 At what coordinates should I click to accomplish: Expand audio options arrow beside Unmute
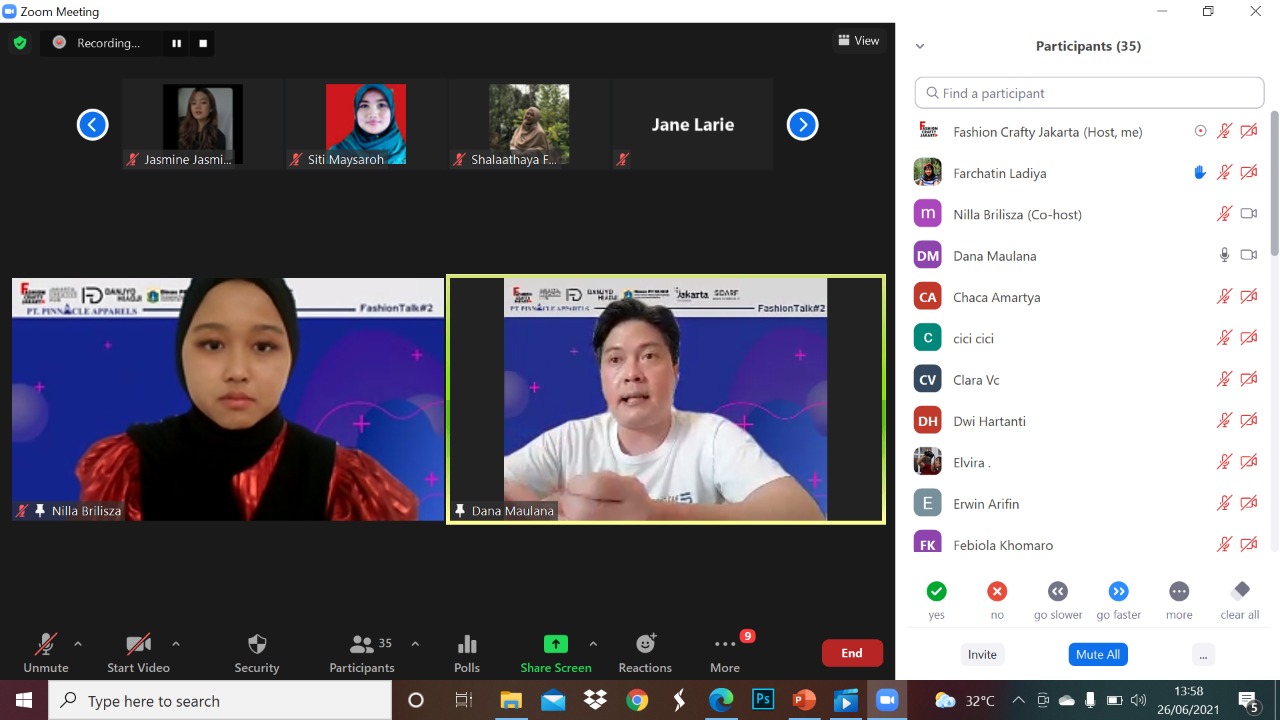[78, 644]
